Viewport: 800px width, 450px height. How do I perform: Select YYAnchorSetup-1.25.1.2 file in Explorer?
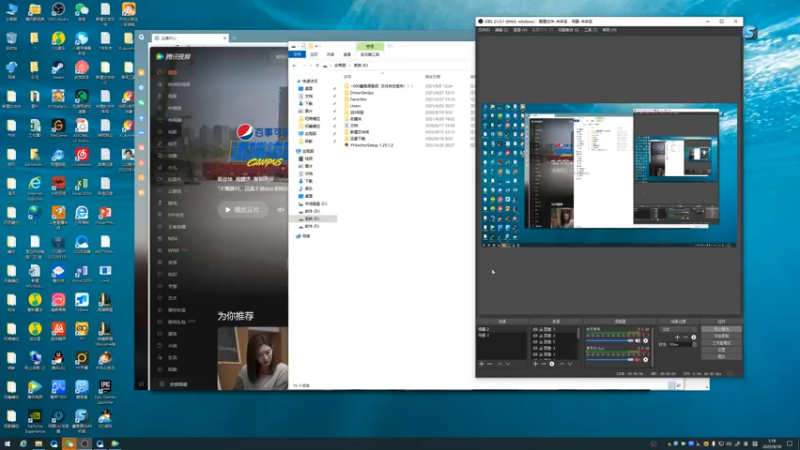[x=369, y=145]
